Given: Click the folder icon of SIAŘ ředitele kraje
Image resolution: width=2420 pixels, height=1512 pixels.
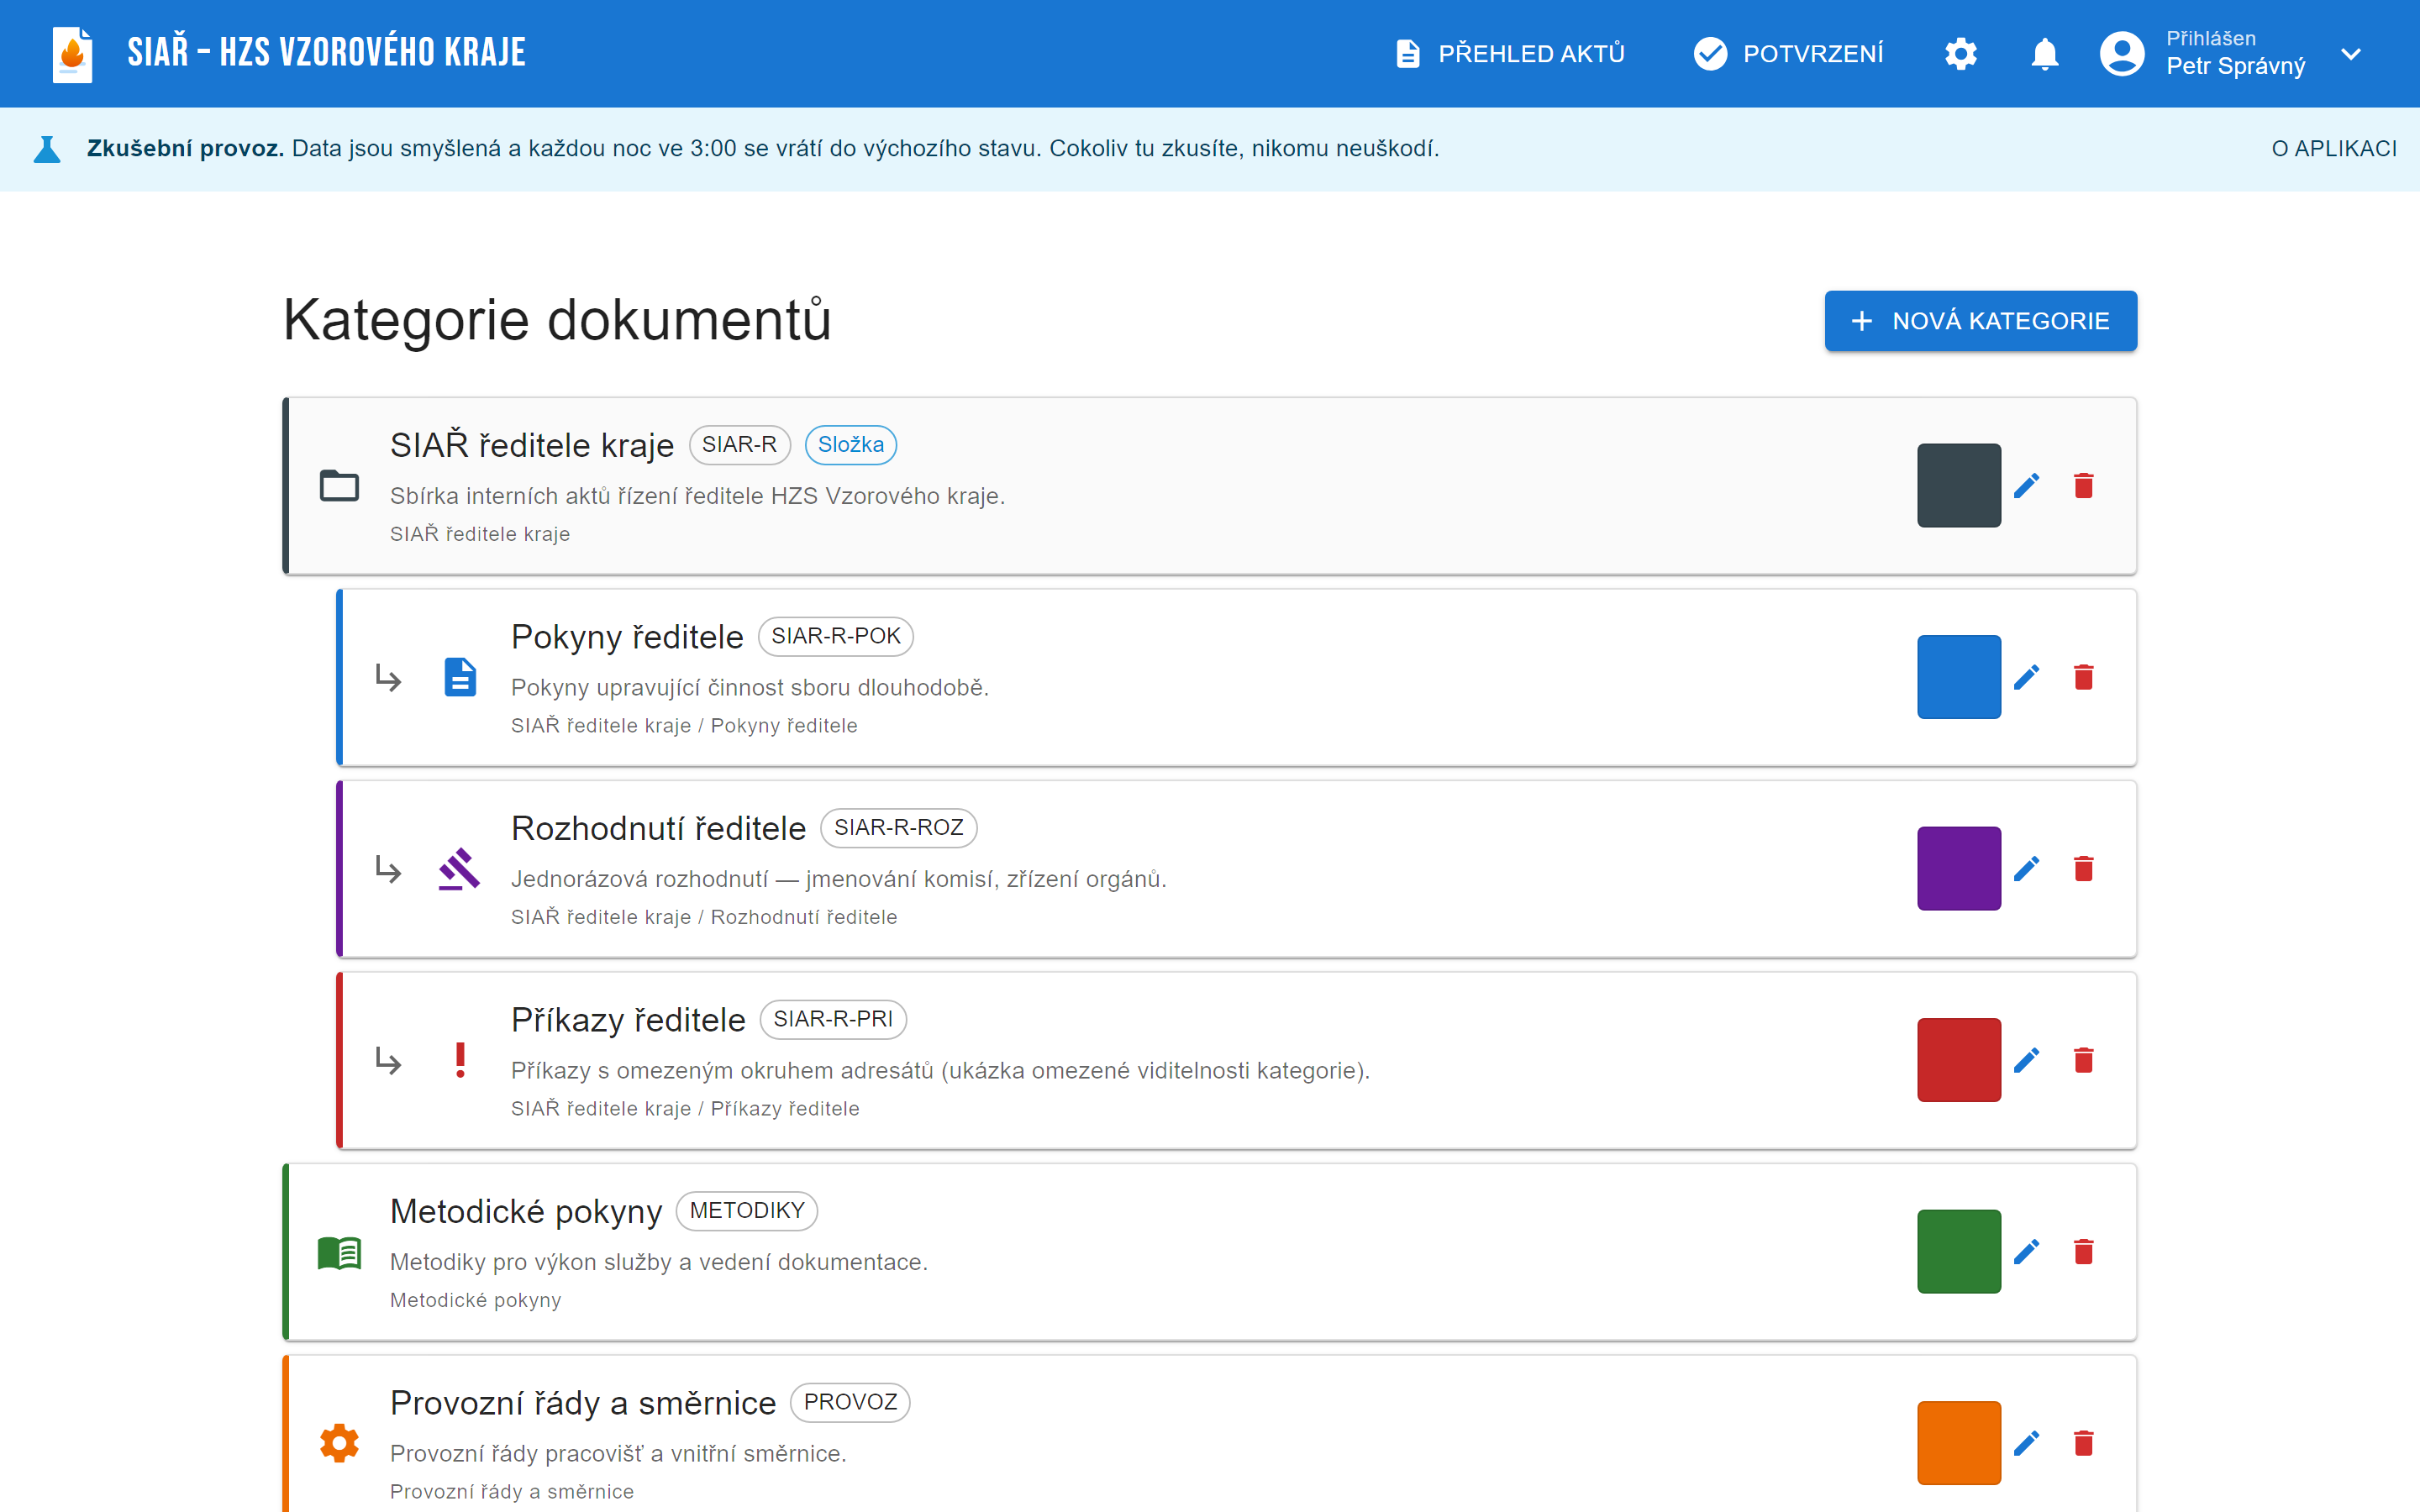Looking at the screenshot, I should [339, 486].
